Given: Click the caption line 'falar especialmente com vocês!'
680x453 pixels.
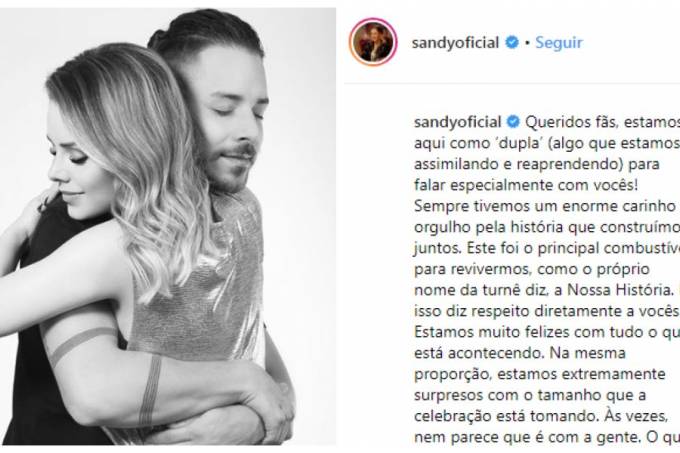Looking at the screenshot, I should point(526,186).
